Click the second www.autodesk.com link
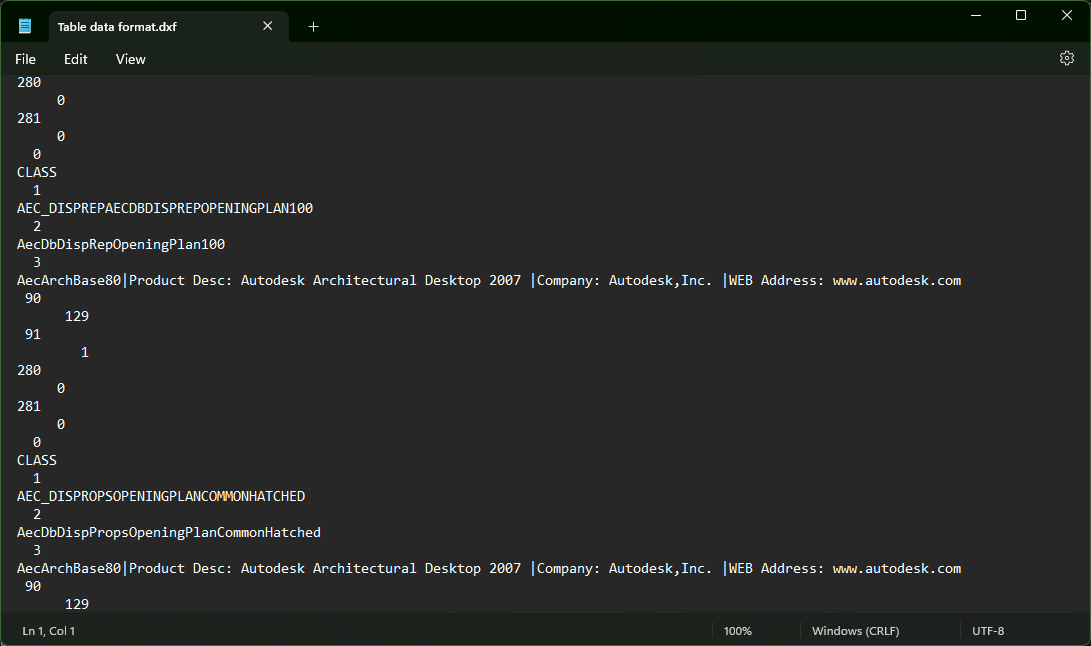The width and height of the screenshot is (1091, 646). 896,568
